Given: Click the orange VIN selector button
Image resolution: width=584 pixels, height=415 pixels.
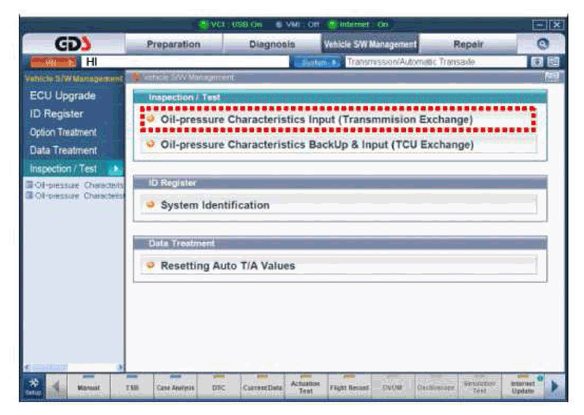Looking at the screenshot, I should pyautogui.click(x=54, y=62).
